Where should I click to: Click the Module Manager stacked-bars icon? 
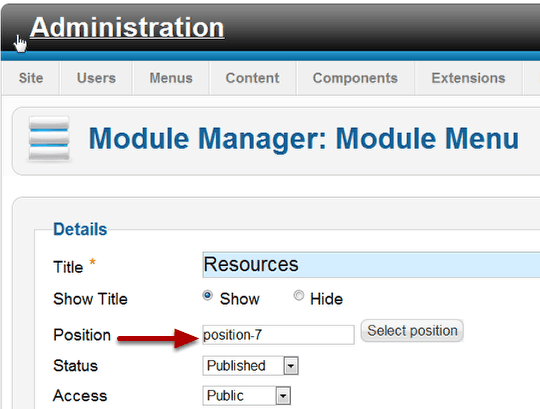point(49,138)
